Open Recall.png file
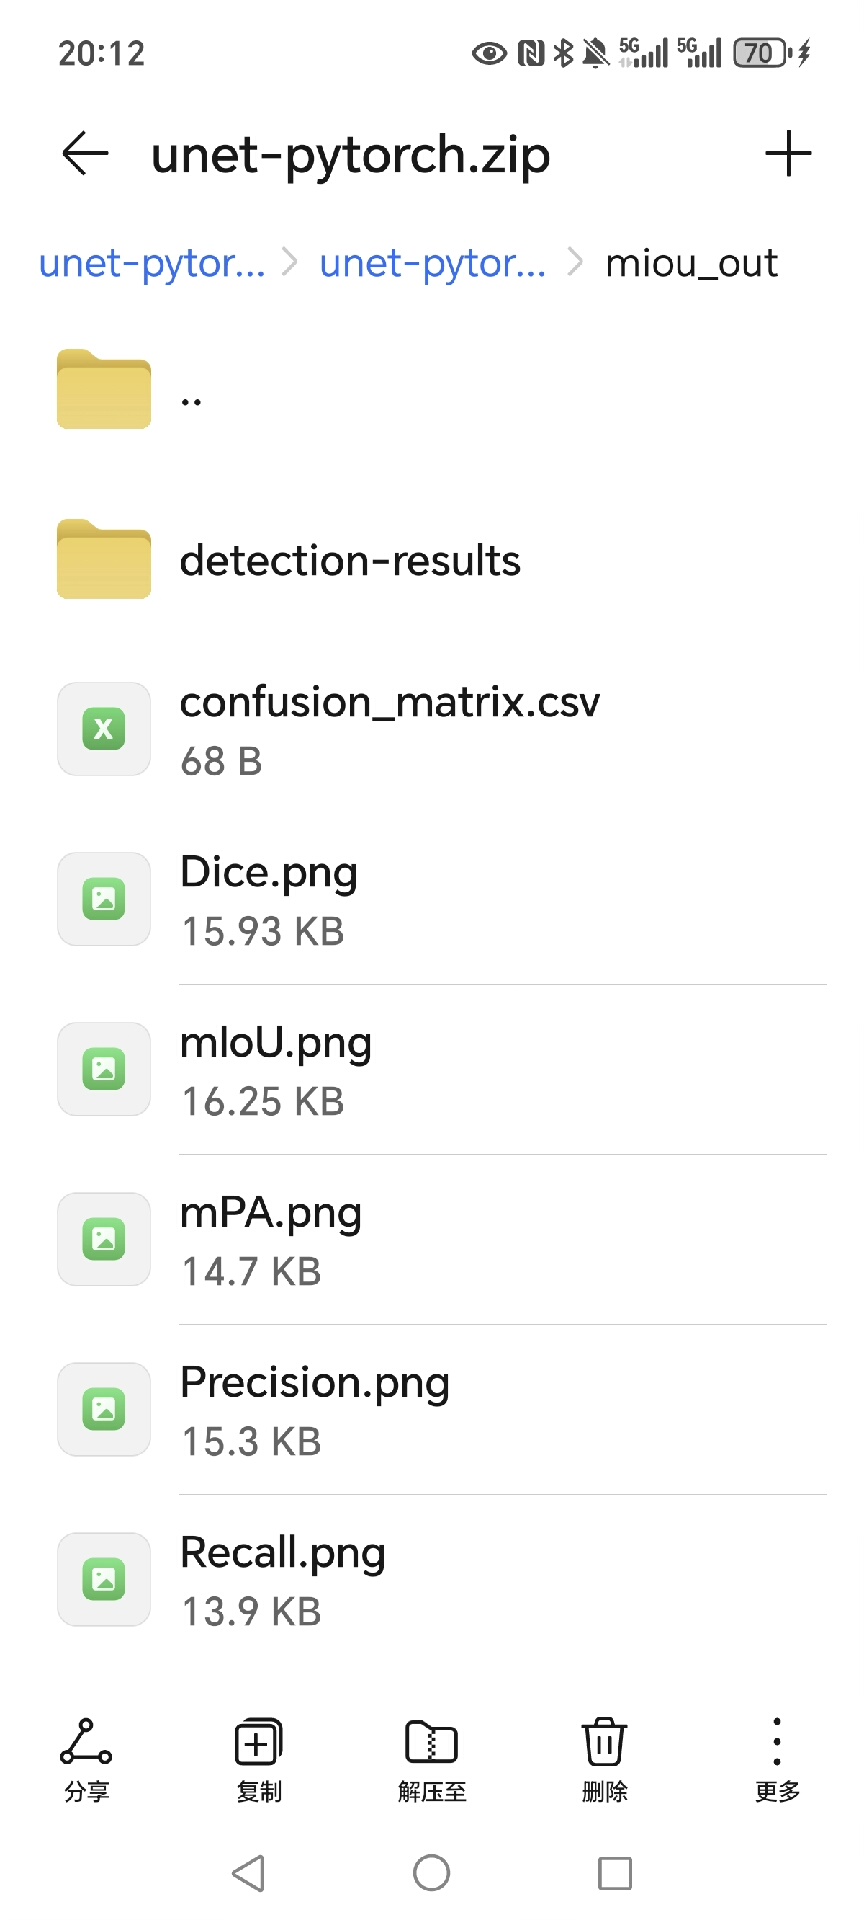 coord(282,1579)
